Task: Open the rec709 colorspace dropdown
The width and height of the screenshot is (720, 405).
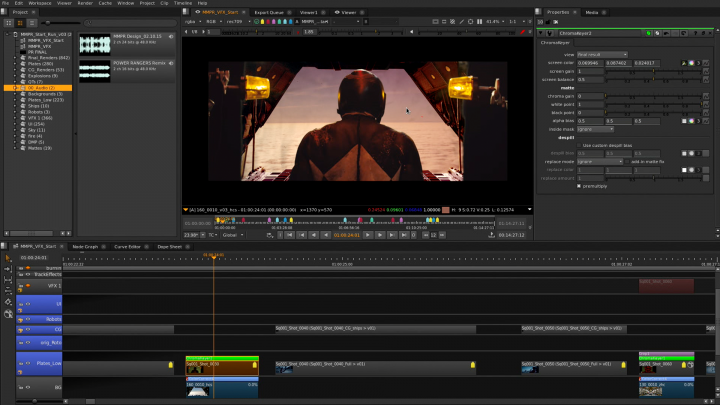Action: point(238,22)
